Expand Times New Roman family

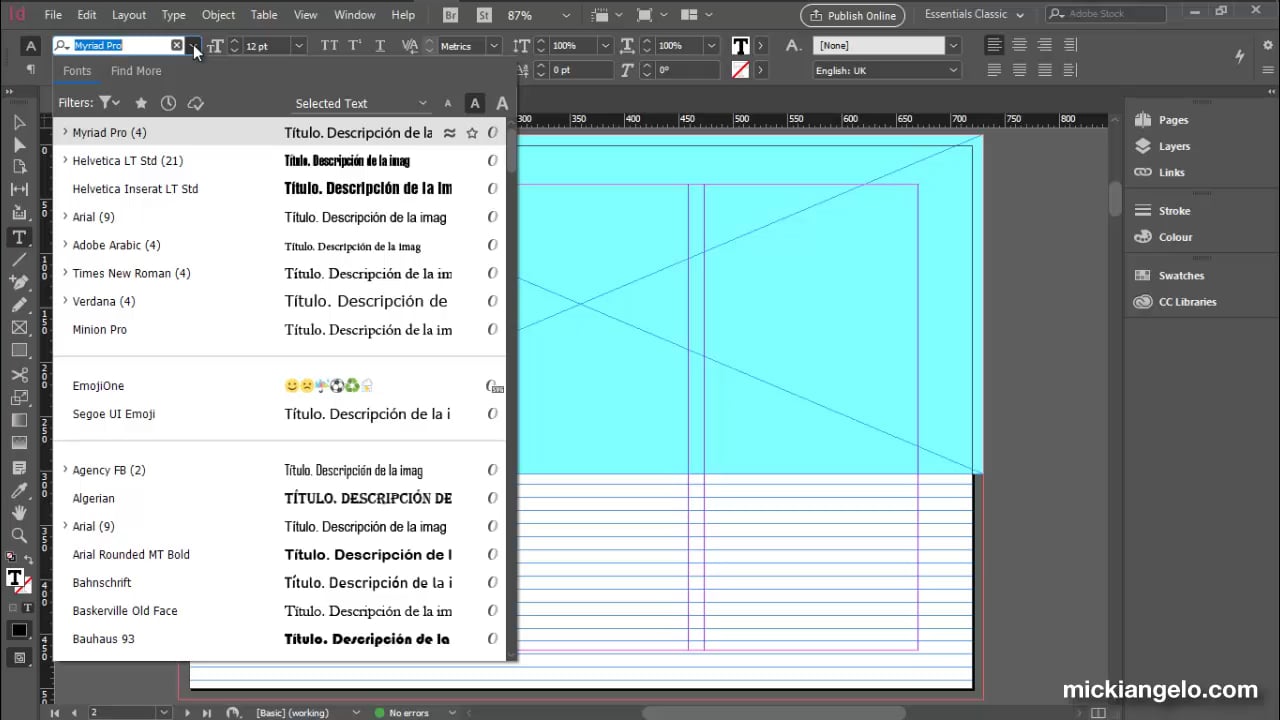(x=65, y=273)
